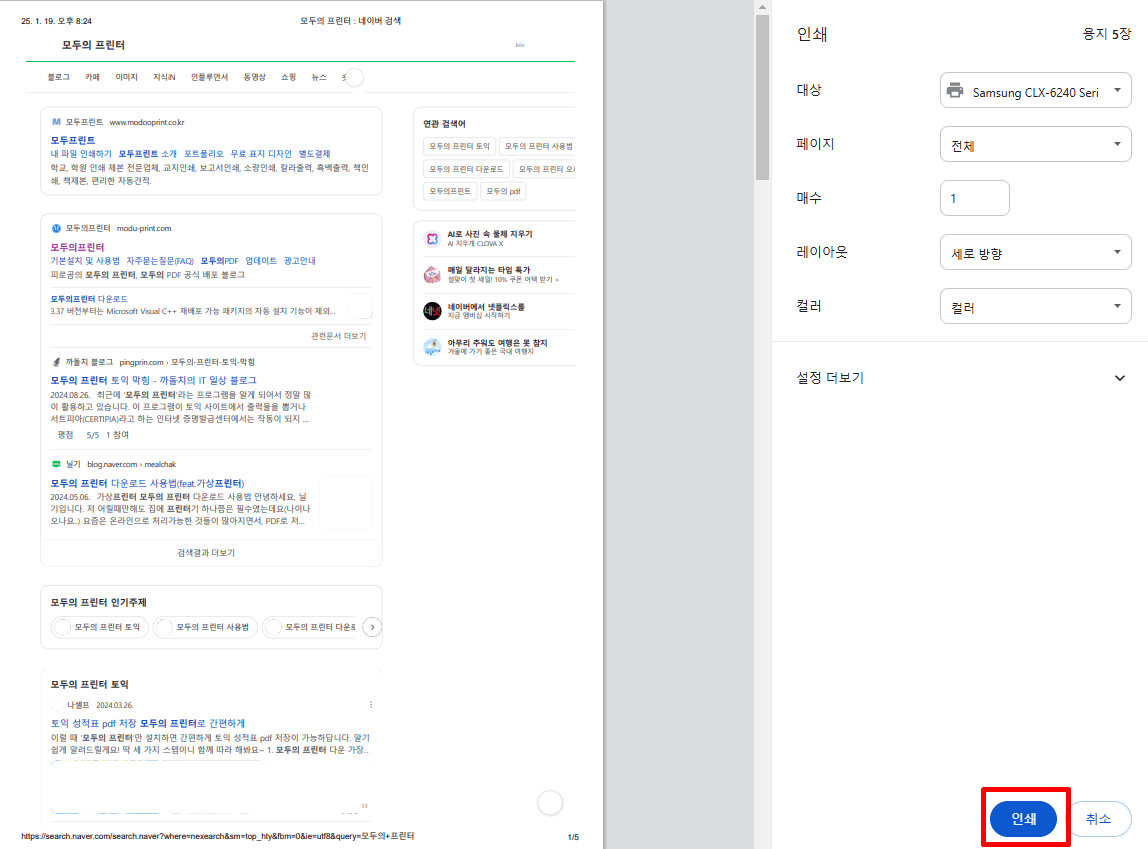Click the 업데이트 link
This screenshot has width=1148, height=849.
pyautogui.click(x=261, y=261)
